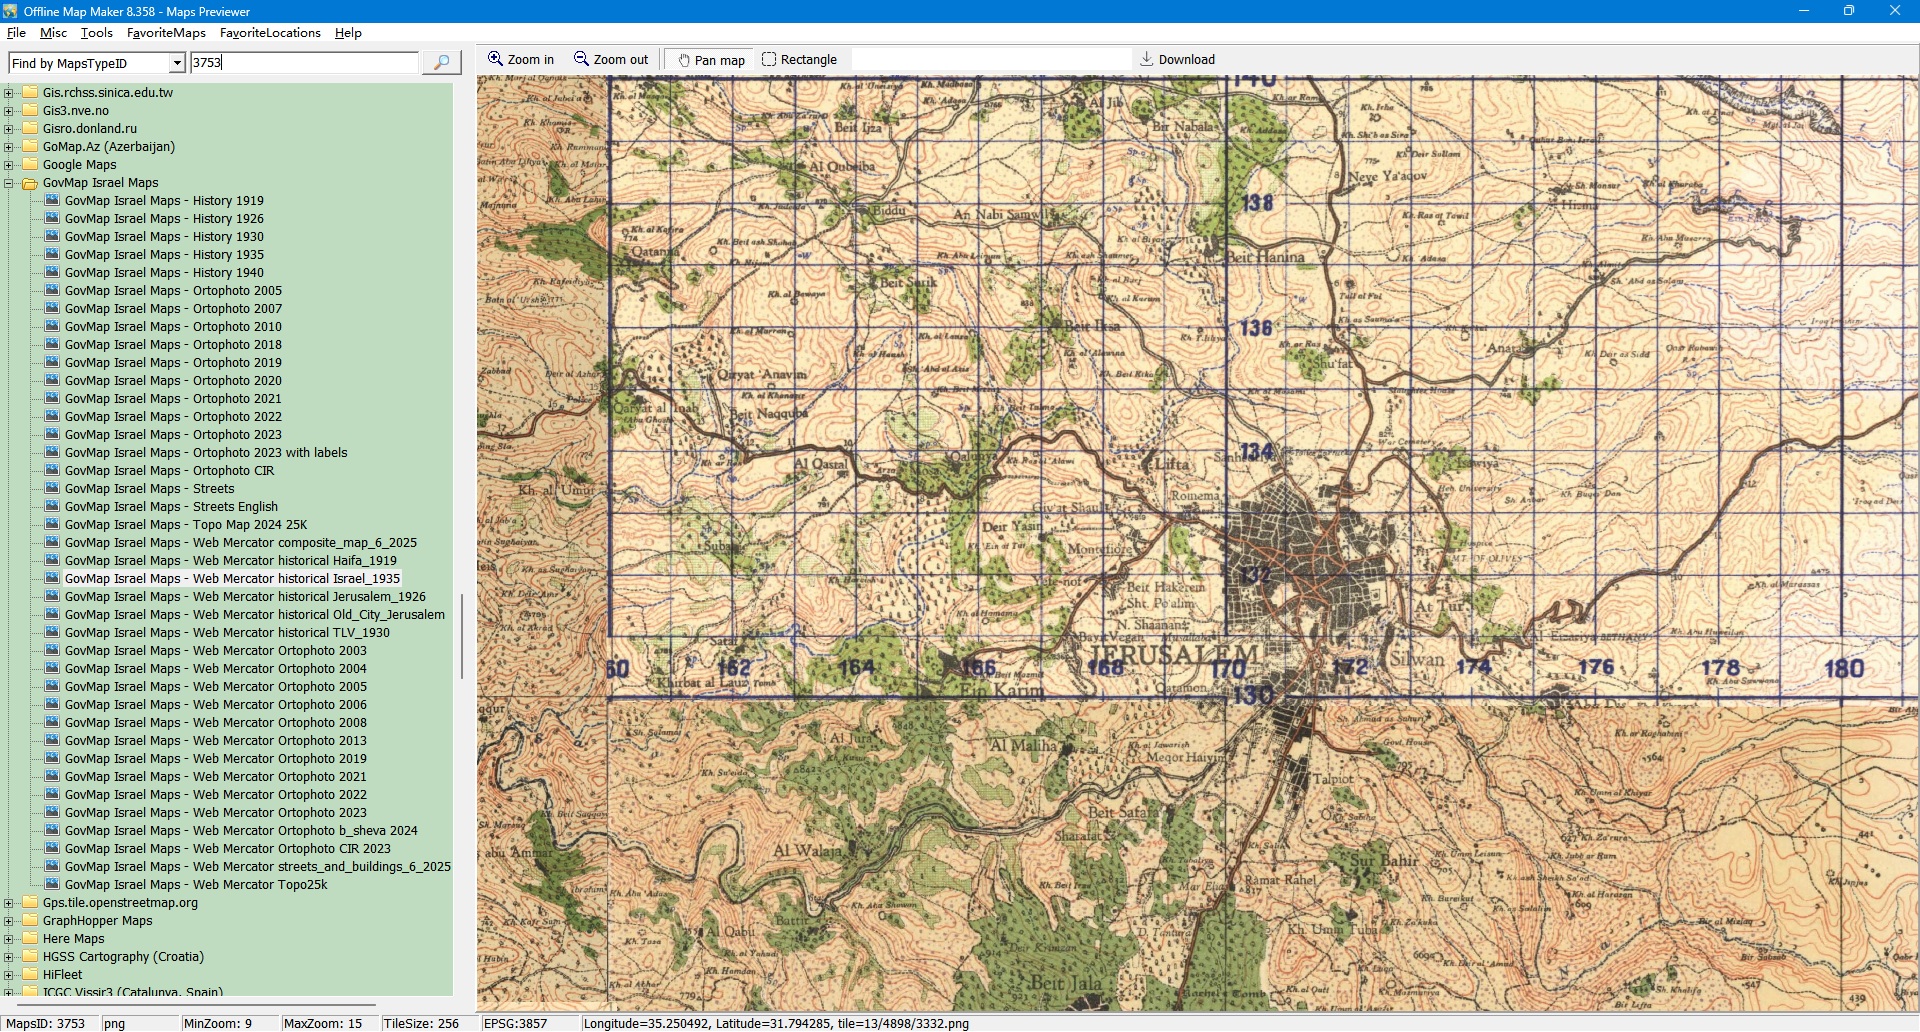This screenshot has height=1032, width=1920.
Task: Open the Find by MapsTypeID dropdown
Action: 177,63
